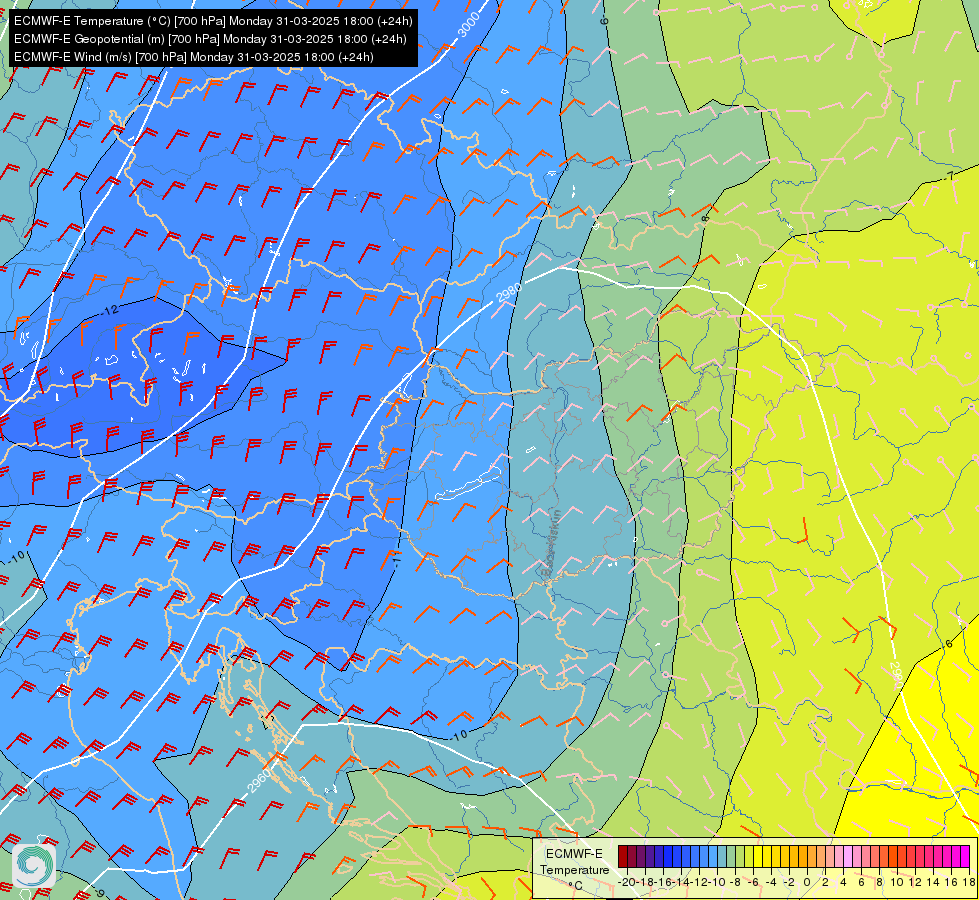Click the 3000 geopotential contour label
Screen dimensions: 979x900
pyautogui.click(x=468, y=25)
